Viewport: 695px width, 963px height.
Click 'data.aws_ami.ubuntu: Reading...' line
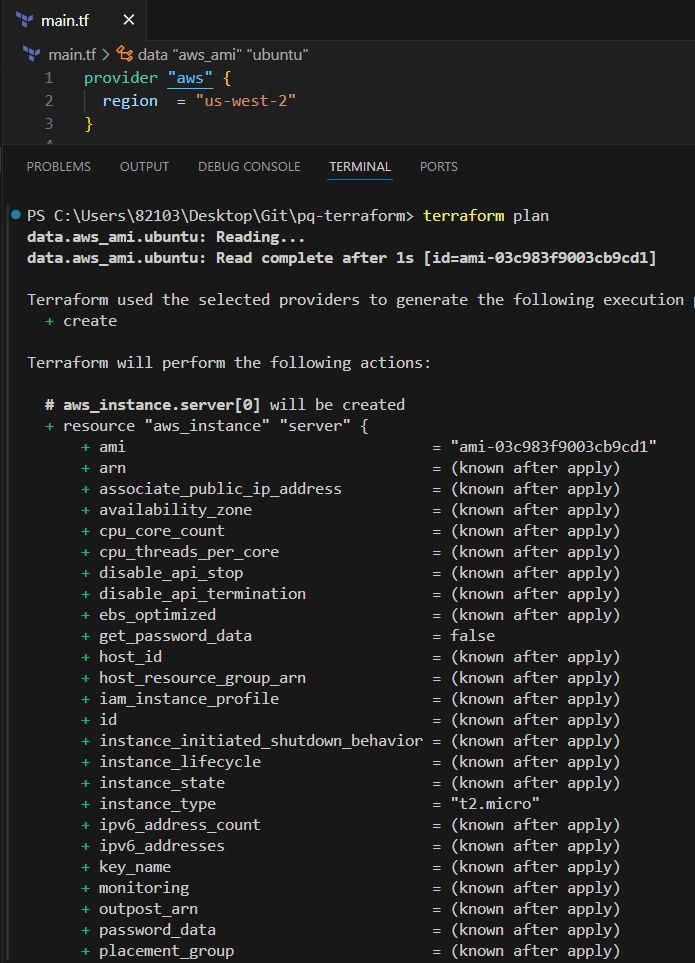[x=166, y=237]
